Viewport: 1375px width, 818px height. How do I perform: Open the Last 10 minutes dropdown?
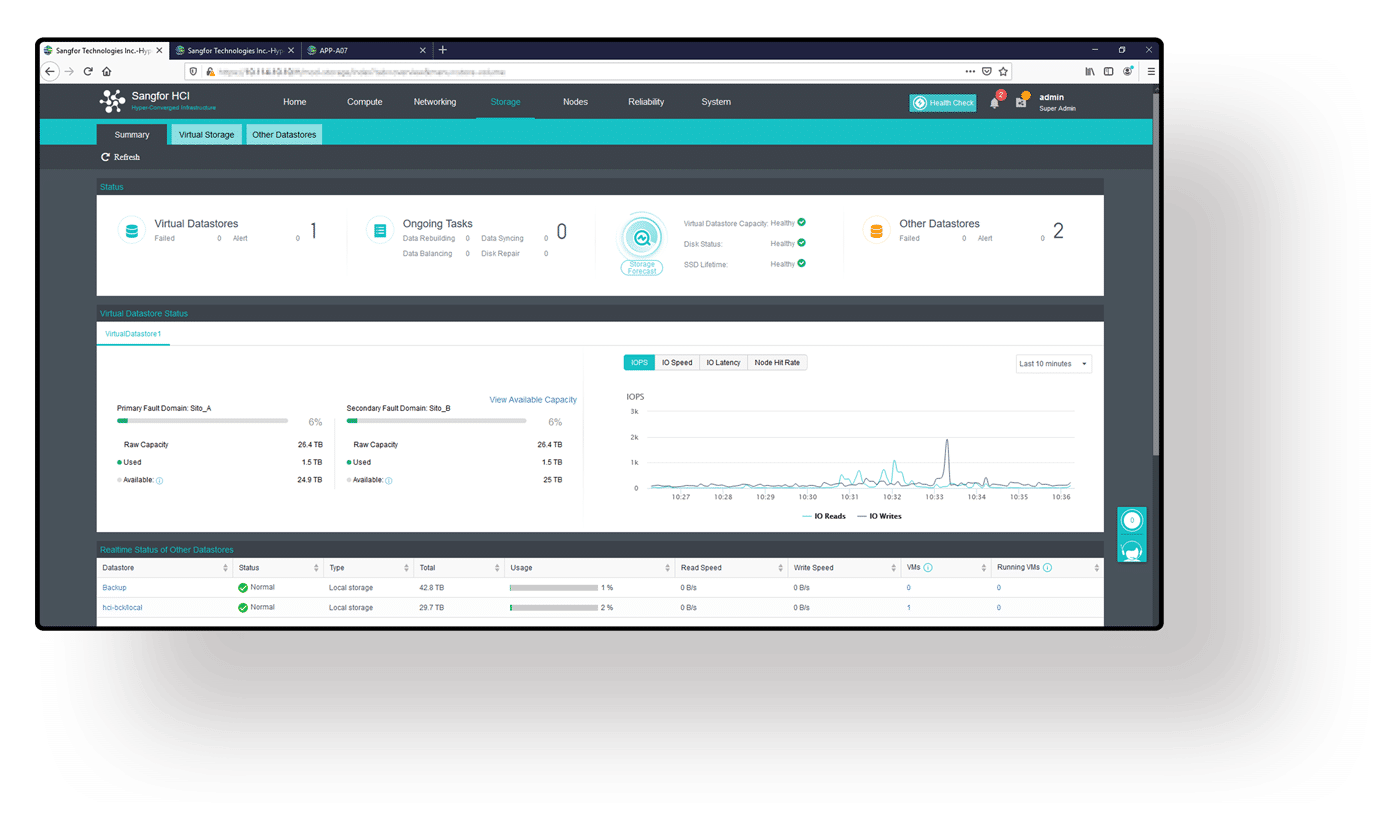[1053, 364]
